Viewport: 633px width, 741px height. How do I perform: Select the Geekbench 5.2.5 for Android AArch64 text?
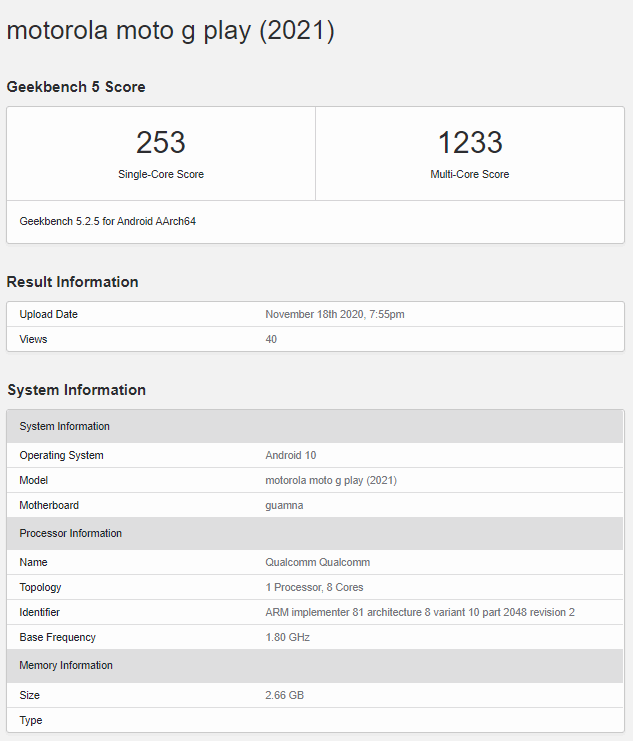[107, 221]
